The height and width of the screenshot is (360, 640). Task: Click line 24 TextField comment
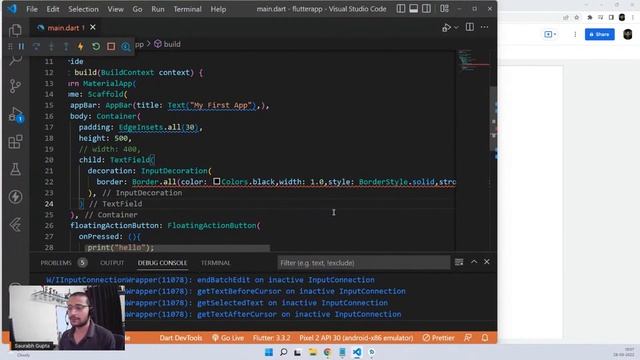click(x=116, y=204)
